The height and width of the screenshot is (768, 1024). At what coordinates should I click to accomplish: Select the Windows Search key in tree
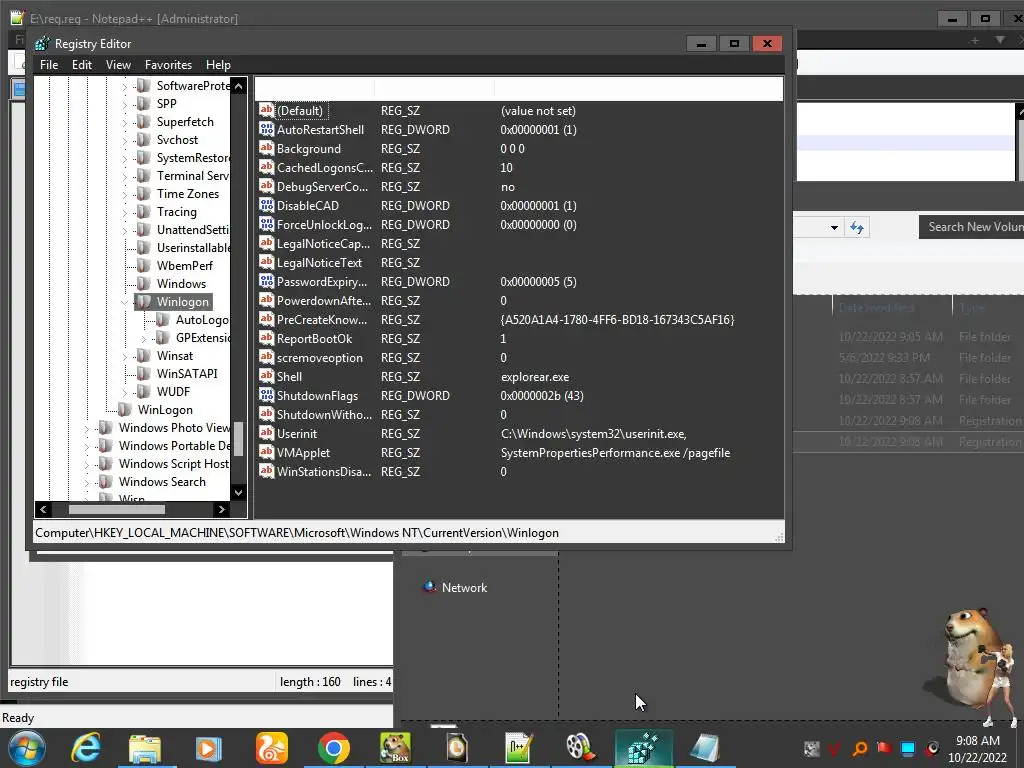point(162,481)
